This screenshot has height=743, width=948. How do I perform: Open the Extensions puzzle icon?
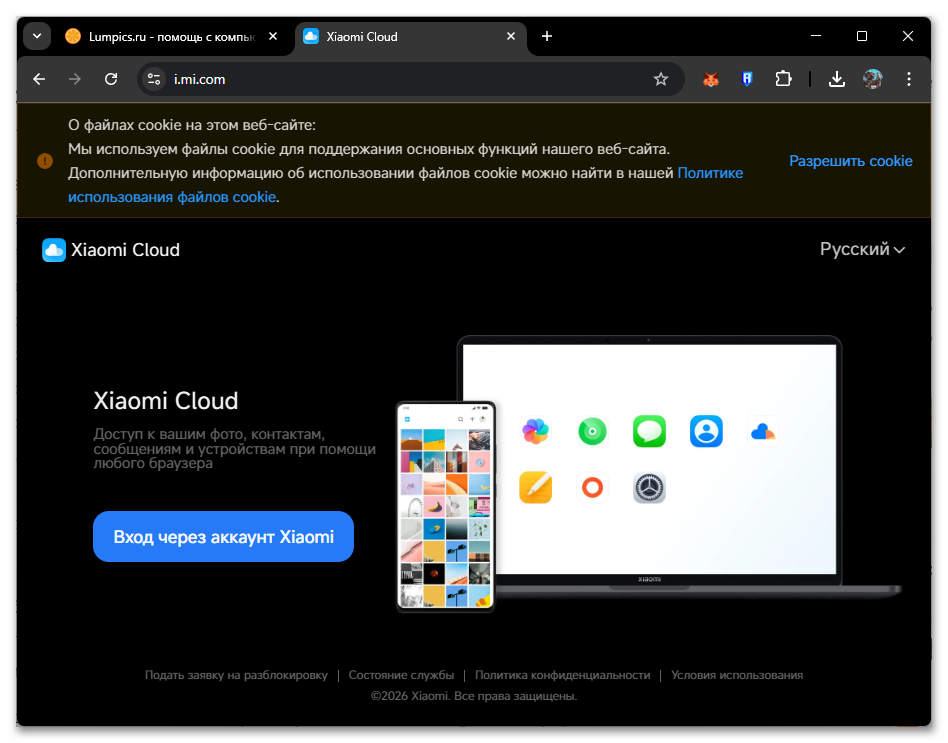pyautogui.click(x=784, y=79)
